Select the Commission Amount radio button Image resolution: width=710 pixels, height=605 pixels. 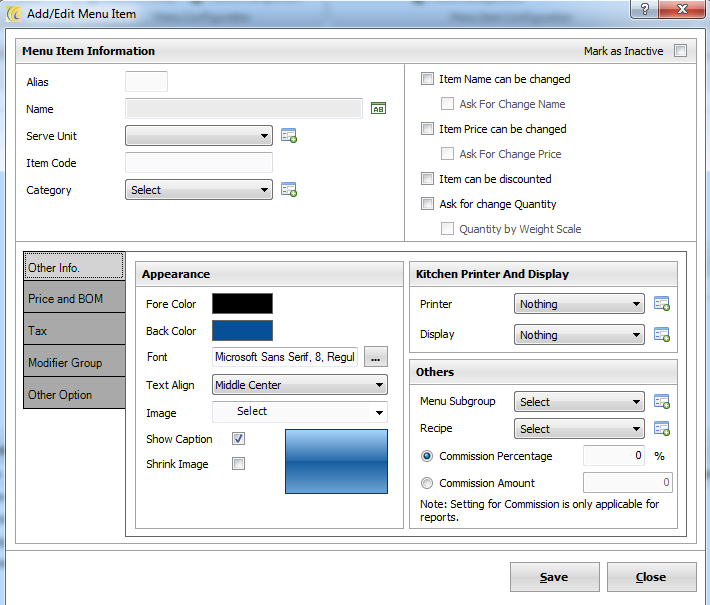(427, 483)
